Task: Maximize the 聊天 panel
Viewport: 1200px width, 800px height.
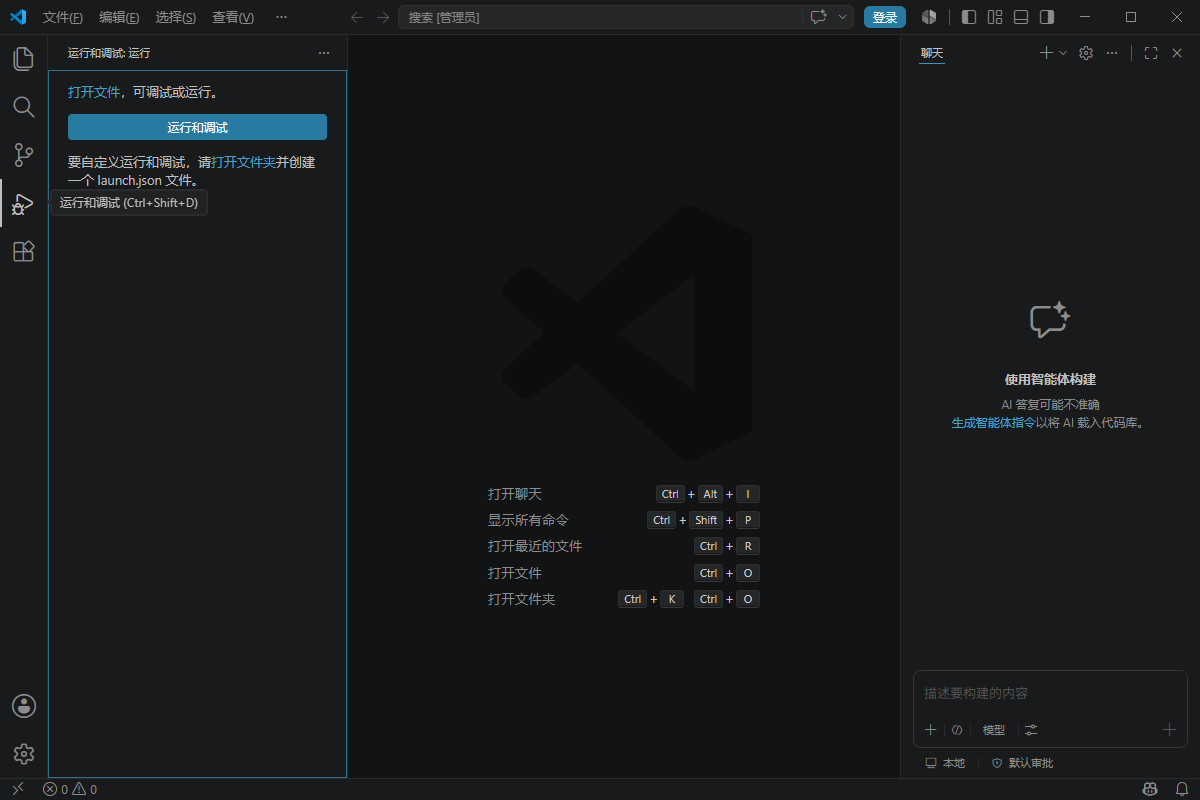Action: [1151, 53]
